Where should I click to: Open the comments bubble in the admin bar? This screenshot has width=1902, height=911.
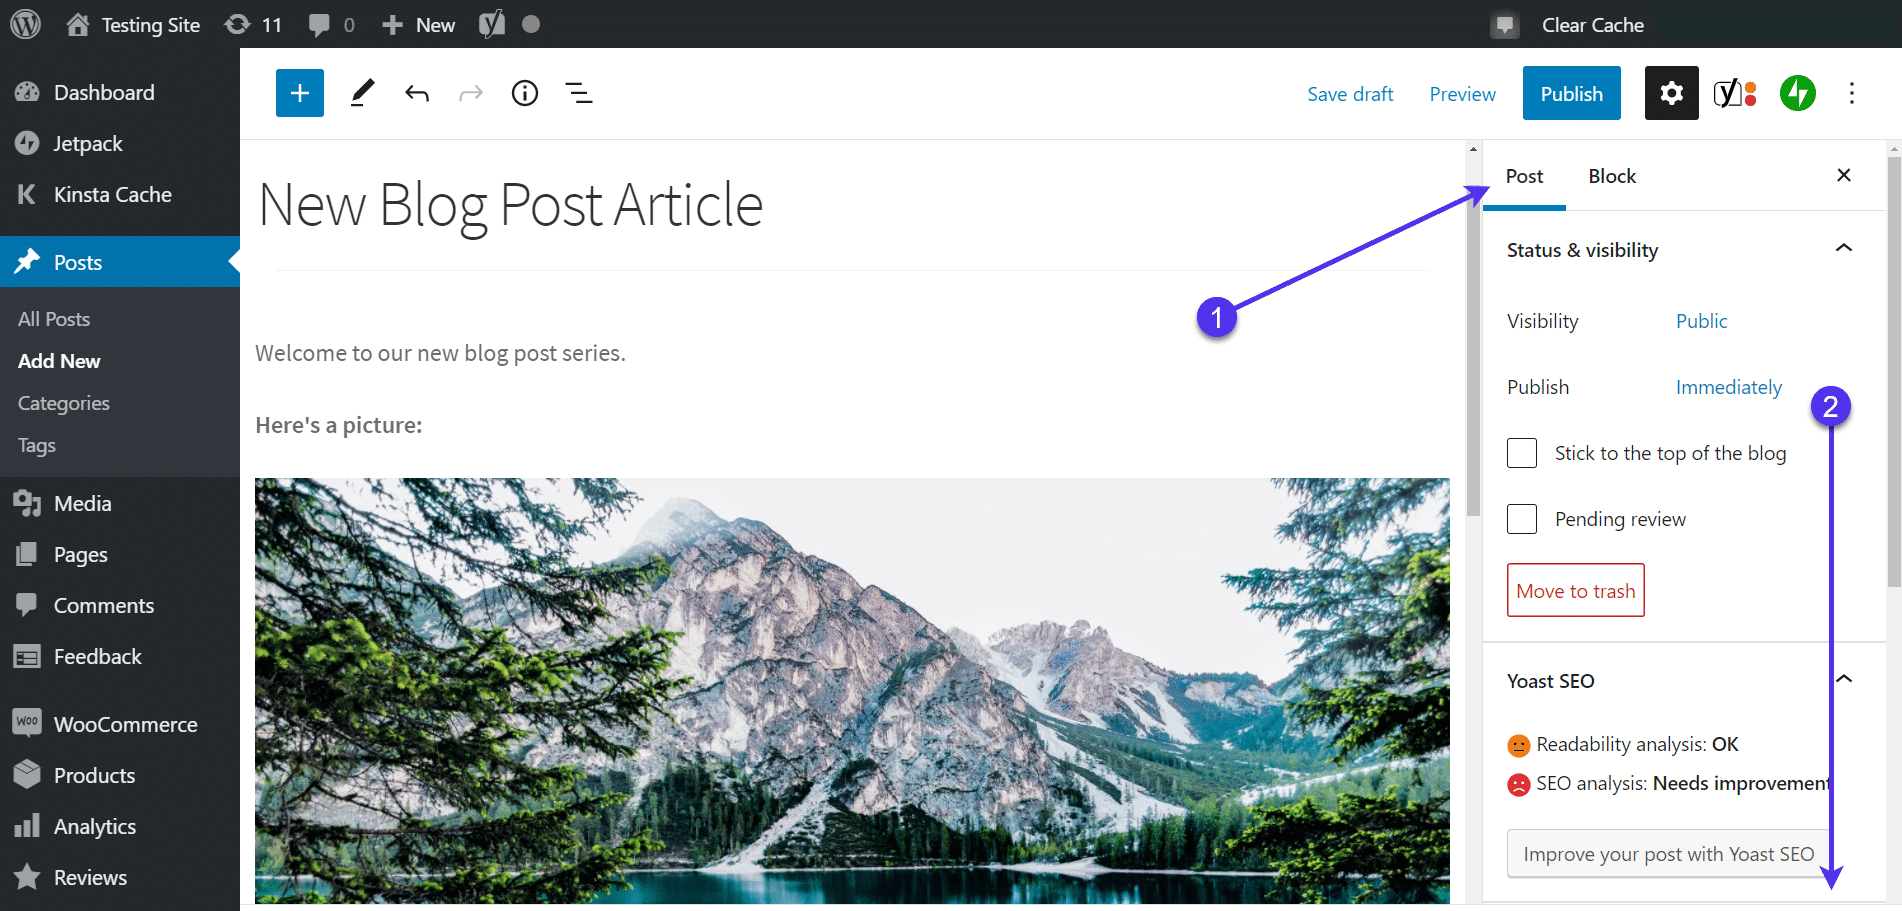(x=320, y=24)
